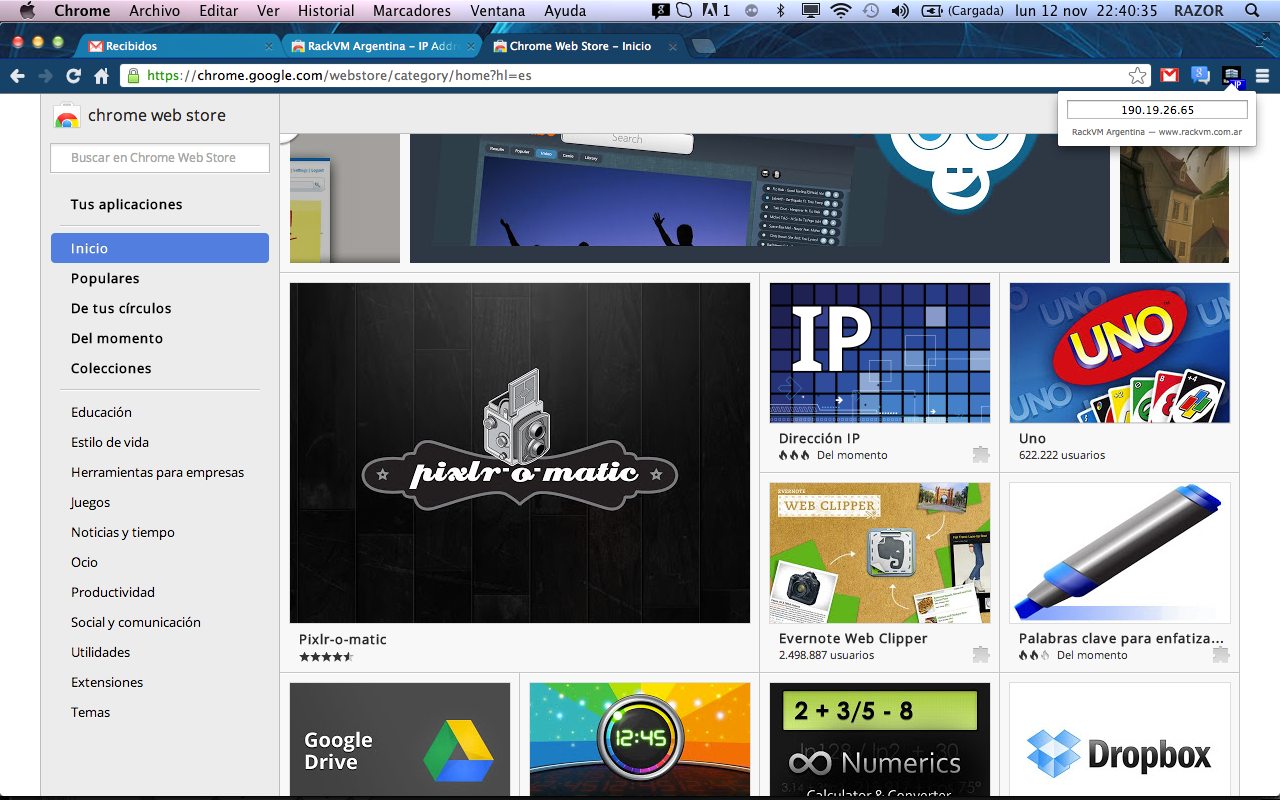Click the RackVM IP extension icon
The image size is (1280, 800).
tap(1232, 75)
